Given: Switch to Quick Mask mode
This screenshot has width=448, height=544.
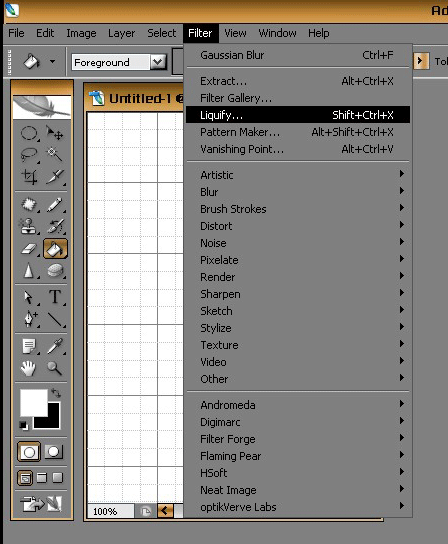Looking at the screenshot, I should pyautogui.click(x=53, y=451).
